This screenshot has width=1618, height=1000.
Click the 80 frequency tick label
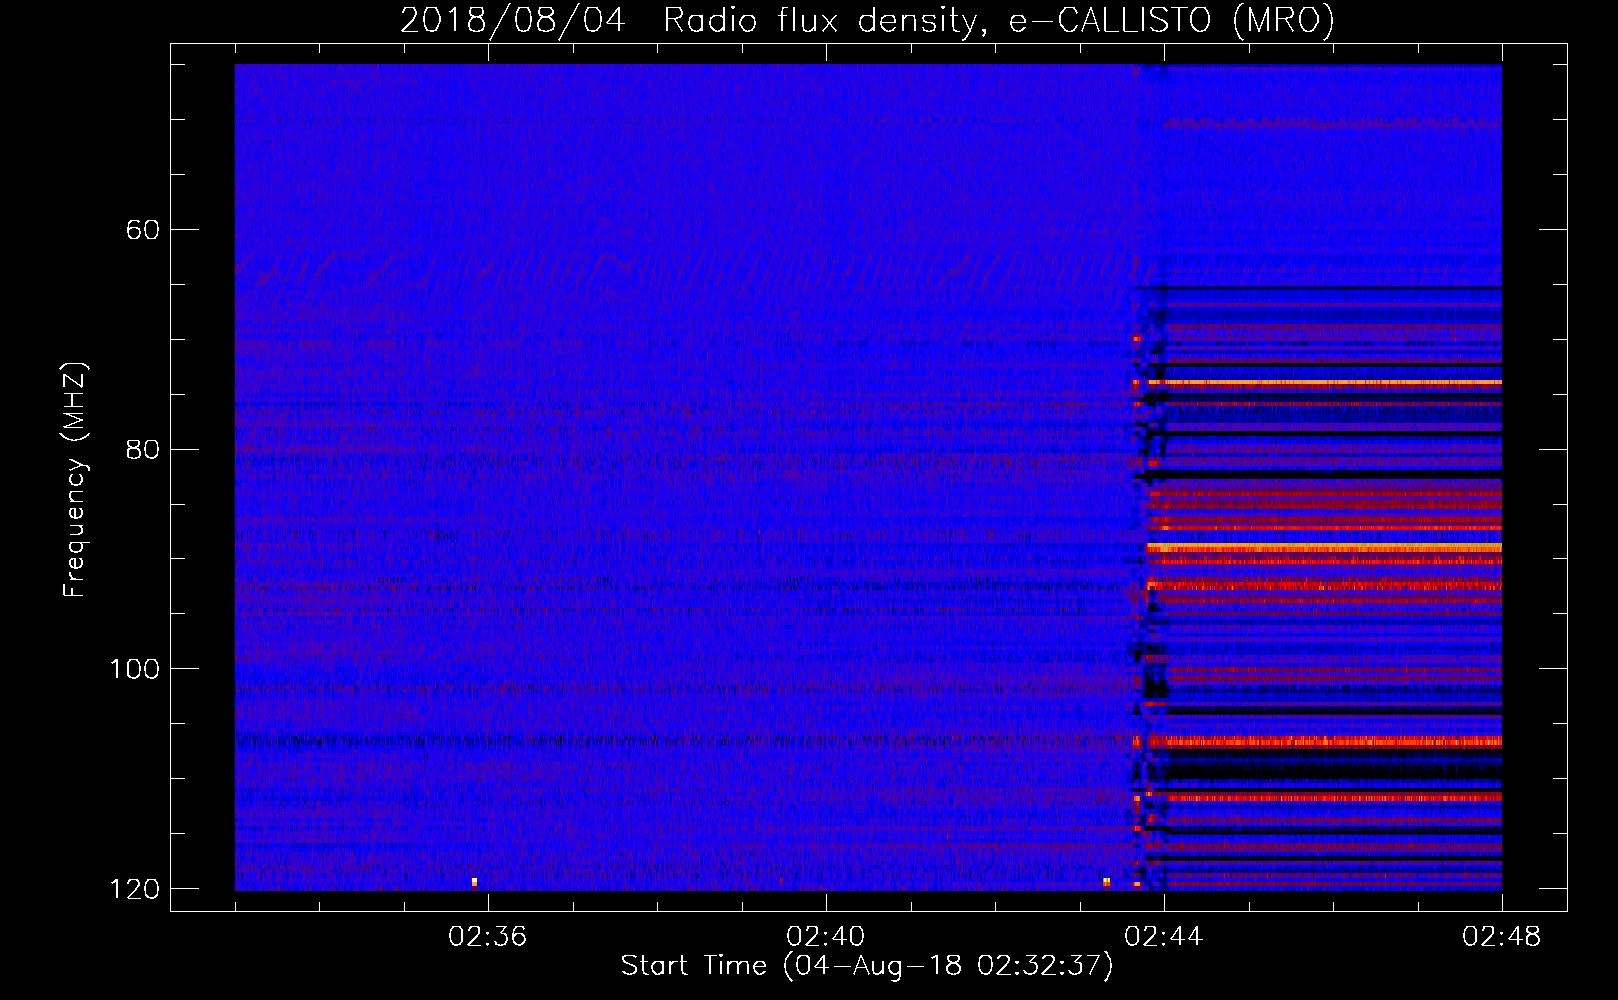(143, 449)
